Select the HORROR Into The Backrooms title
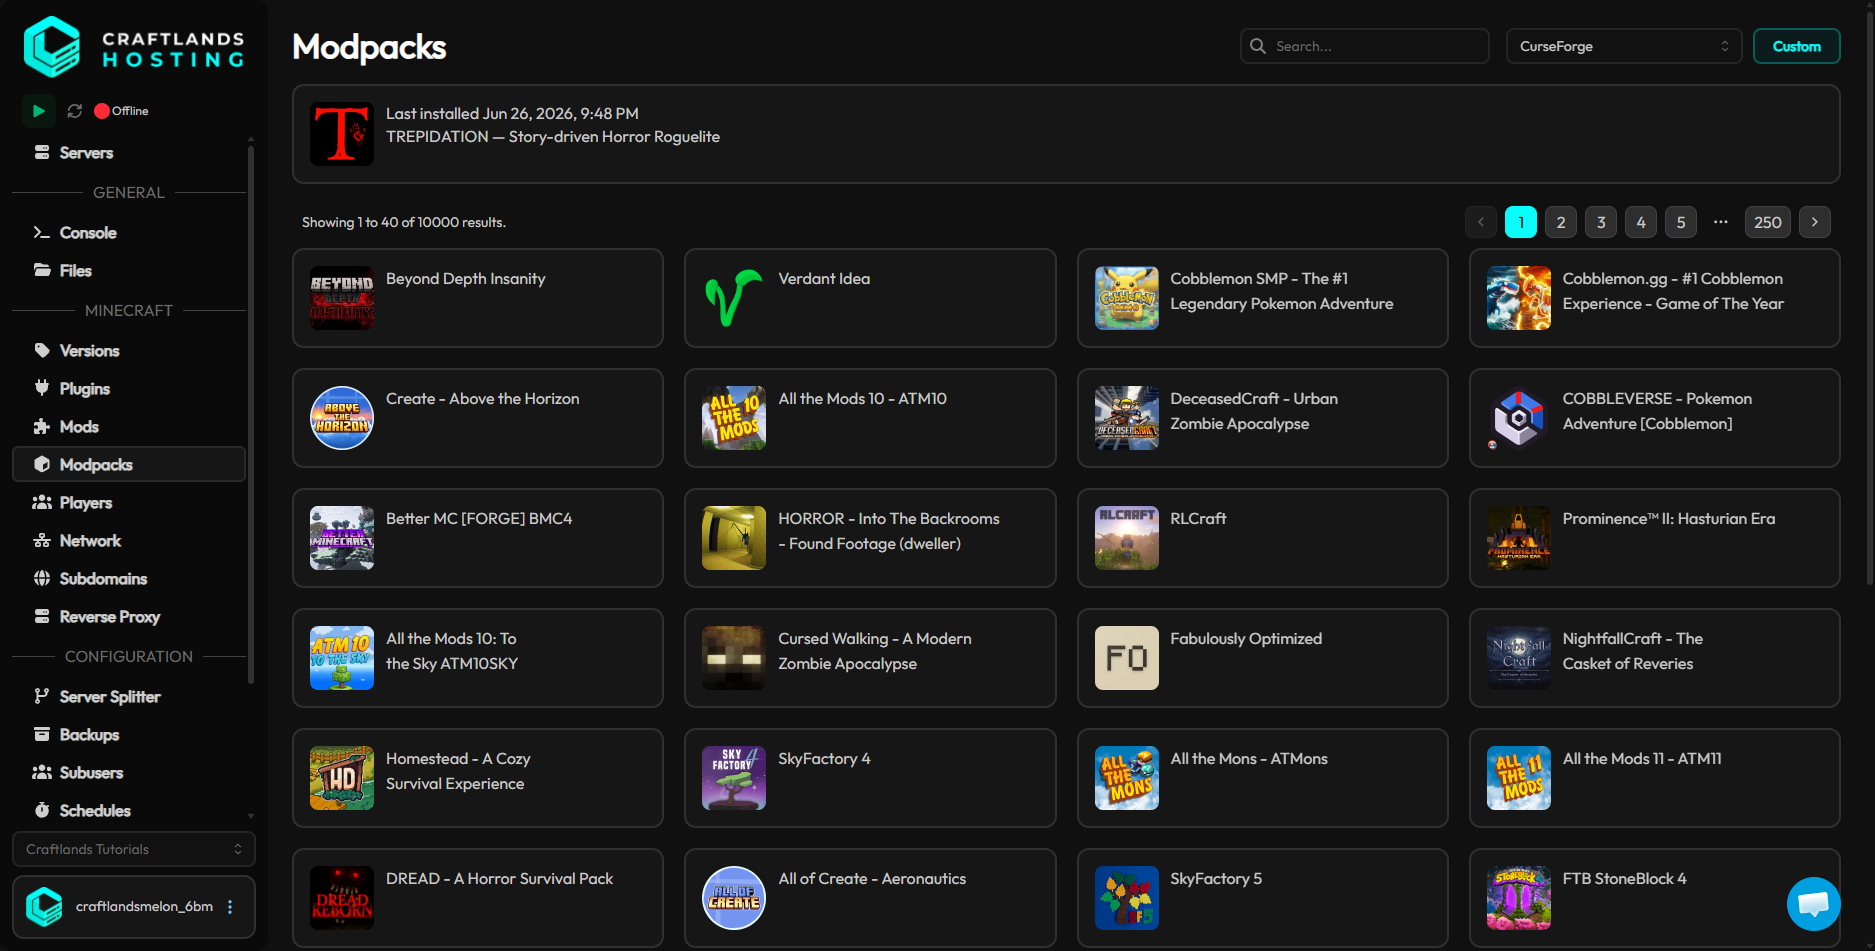 (889, 531)
